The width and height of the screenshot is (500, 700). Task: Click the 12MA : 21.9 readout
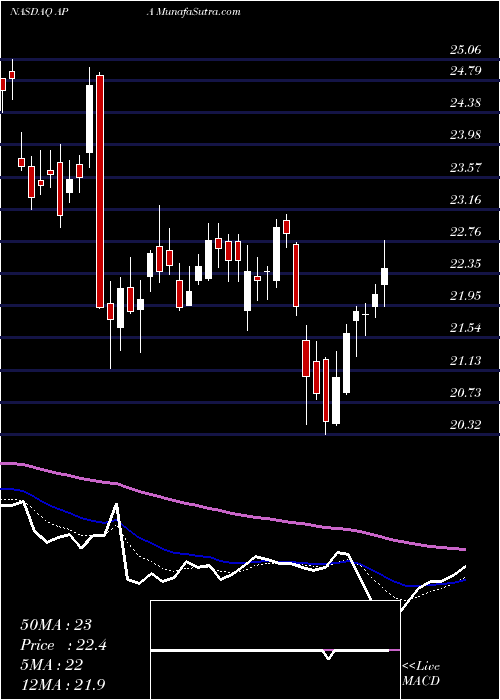63,684
